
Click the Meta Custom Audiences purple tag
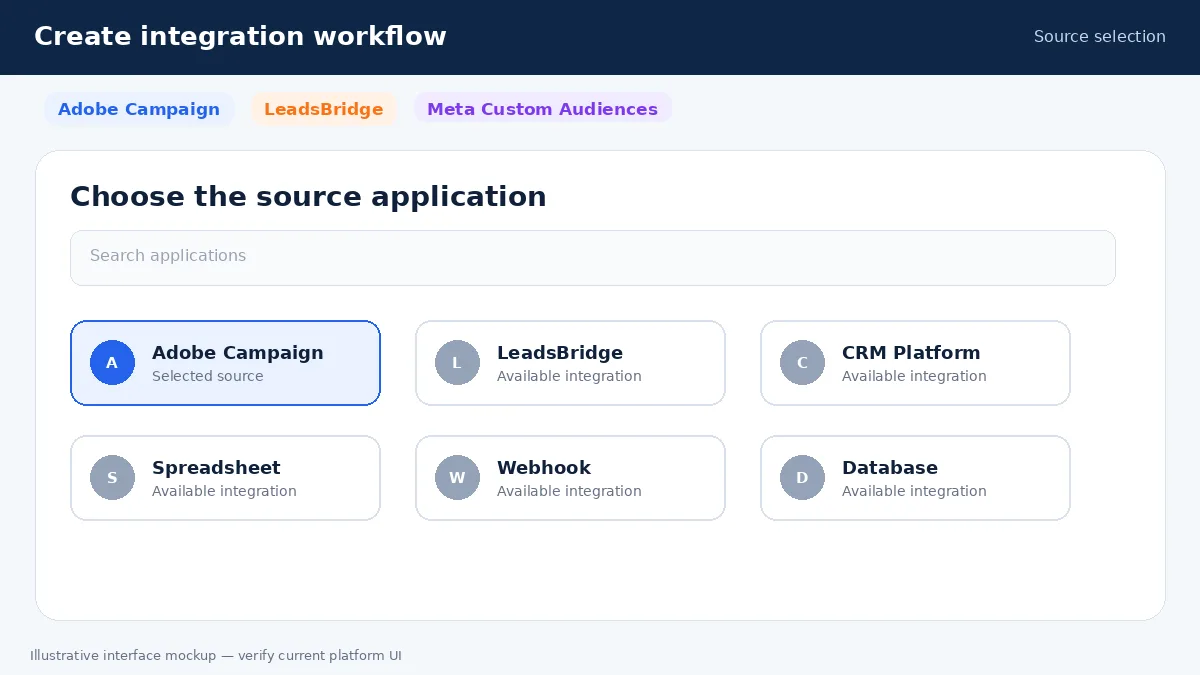click(x=542, y=109)
